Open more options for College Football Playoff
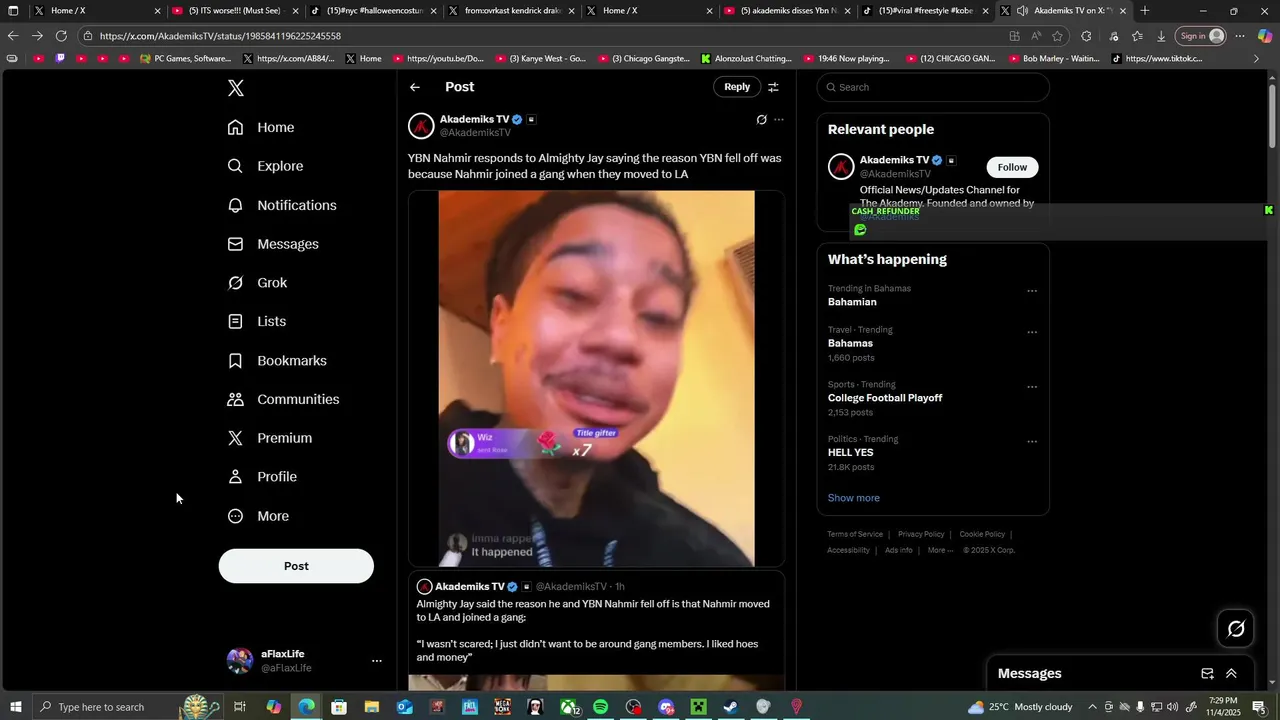The height and width of the screenshot is (720, 1280). tap(1032, 387)
